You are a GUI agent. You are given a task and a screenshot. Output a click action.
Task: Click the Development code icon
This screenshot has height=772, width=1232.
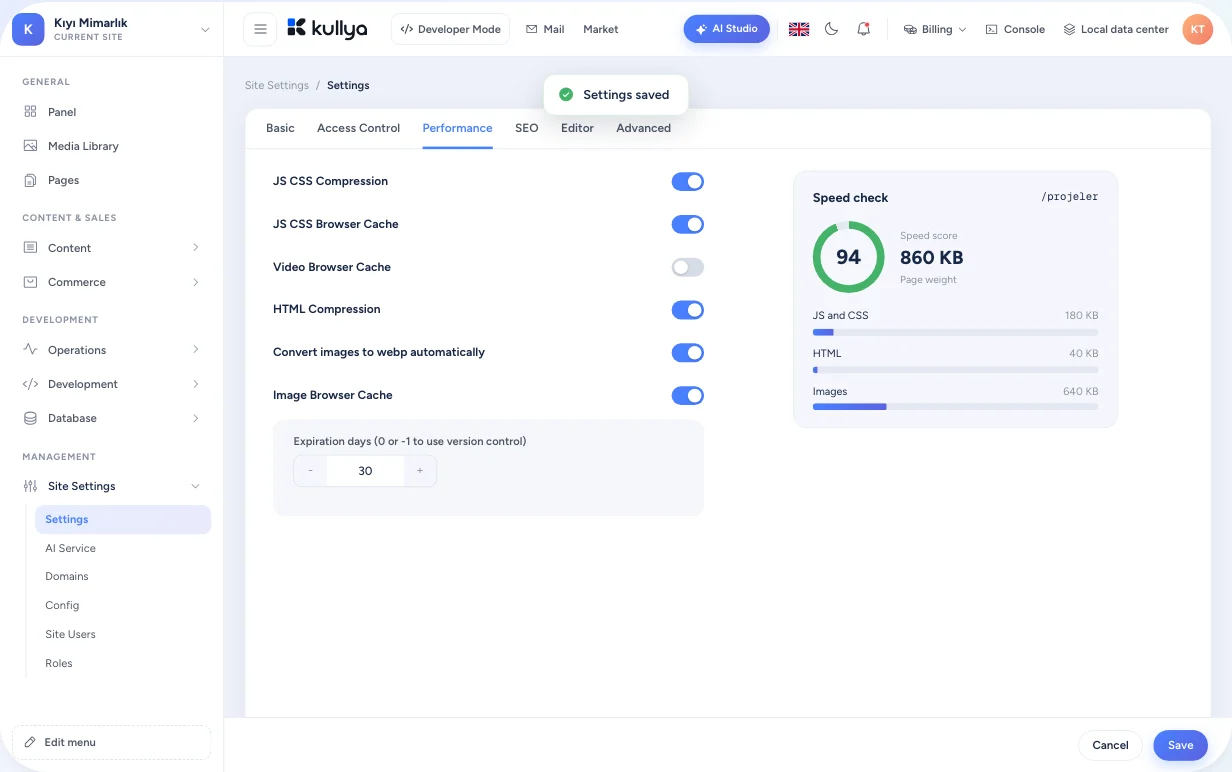click(30, 384)
